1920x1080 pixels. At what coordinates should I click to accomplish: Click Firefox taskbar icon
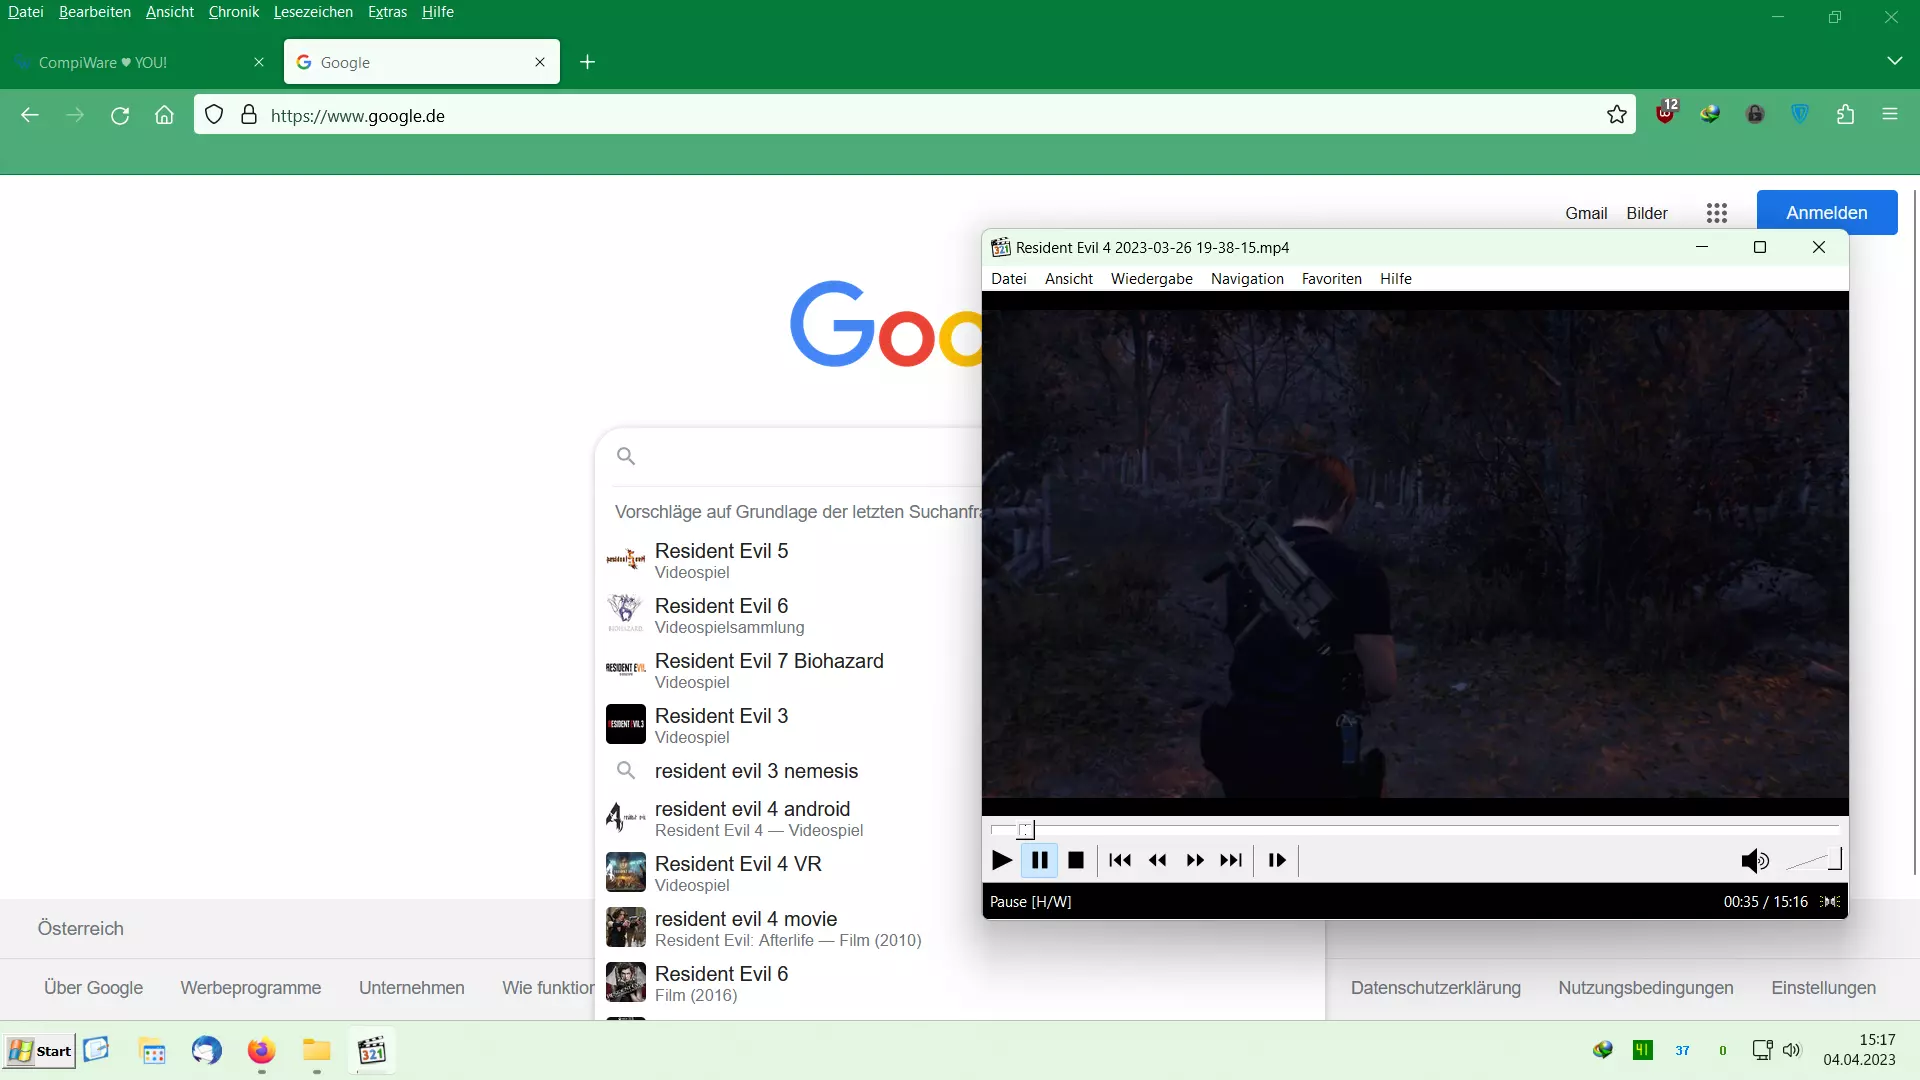(x=261, y=1050)
